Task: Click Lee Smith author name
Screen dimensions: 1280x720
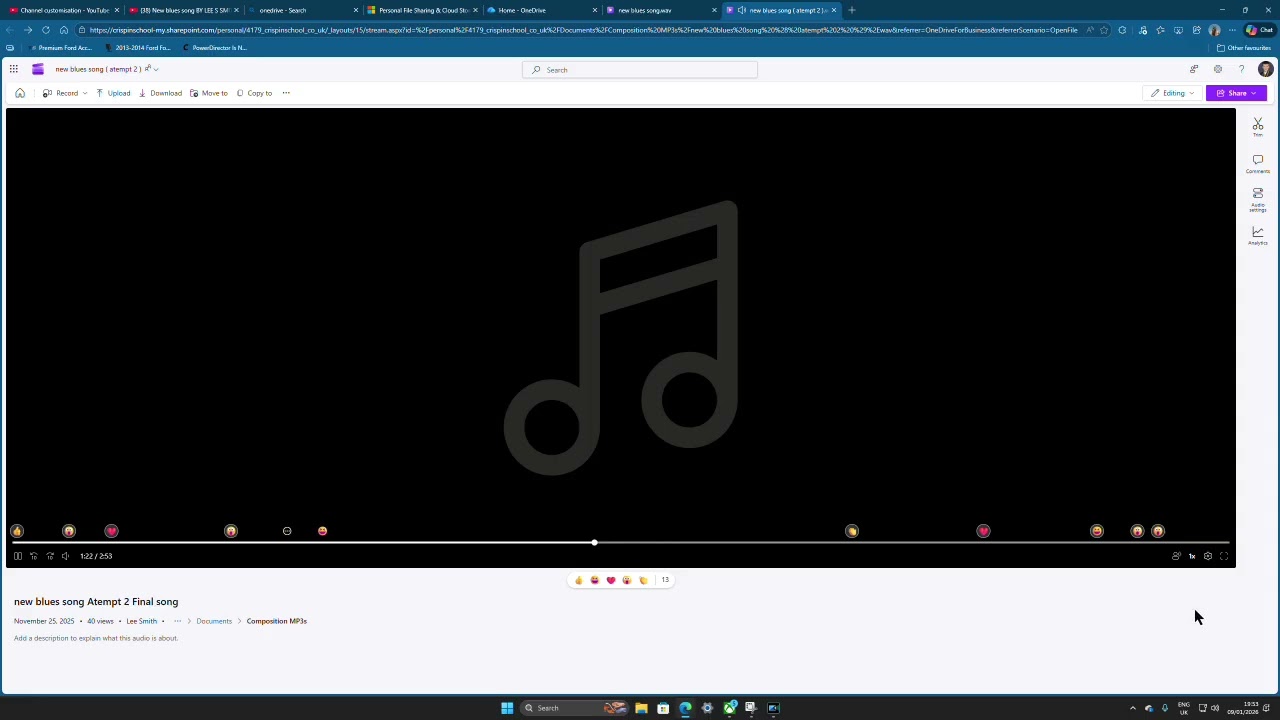Action: (141, 621)
